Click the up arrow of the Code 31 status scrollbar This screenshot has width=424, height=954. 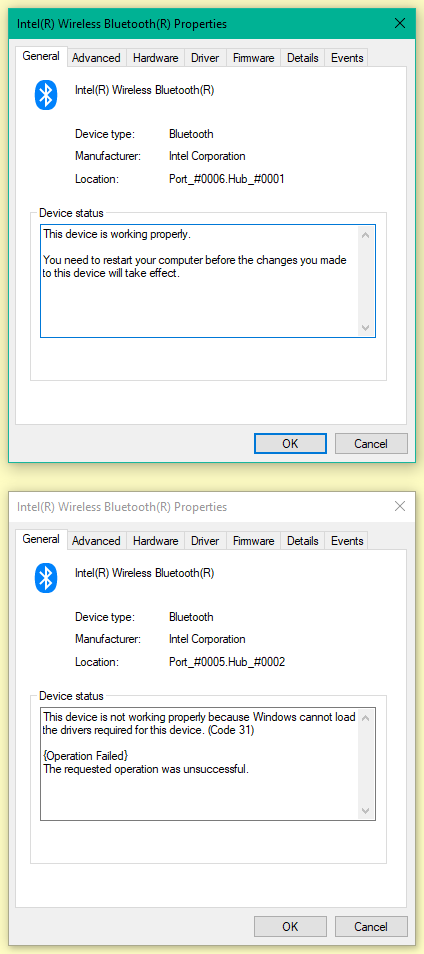click(366, 718)
